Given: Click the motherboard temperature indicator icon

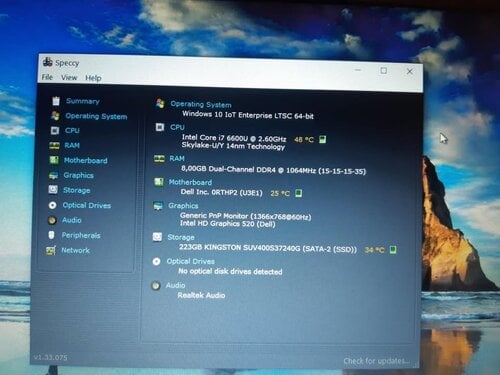Looking at the screenshot, I should (x=299, y=193).
